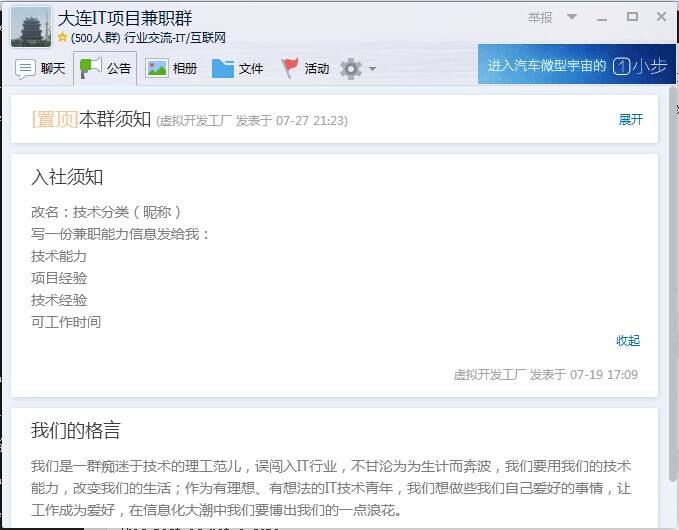
Task: Click the line 项目经验
Action: [x=59, y=278]
